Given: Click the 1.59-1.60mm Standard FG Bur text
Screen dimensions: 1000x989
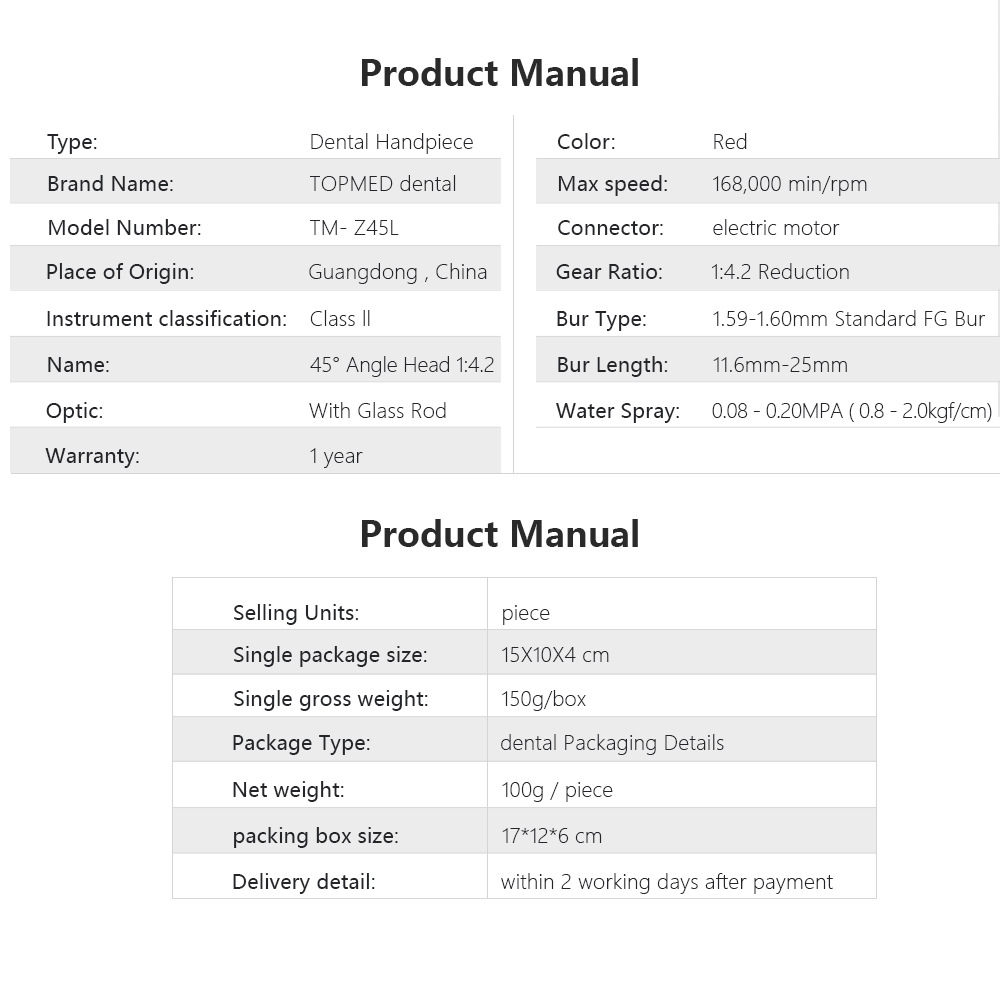Looking at the screenshot, I should (x=848, y=319).
